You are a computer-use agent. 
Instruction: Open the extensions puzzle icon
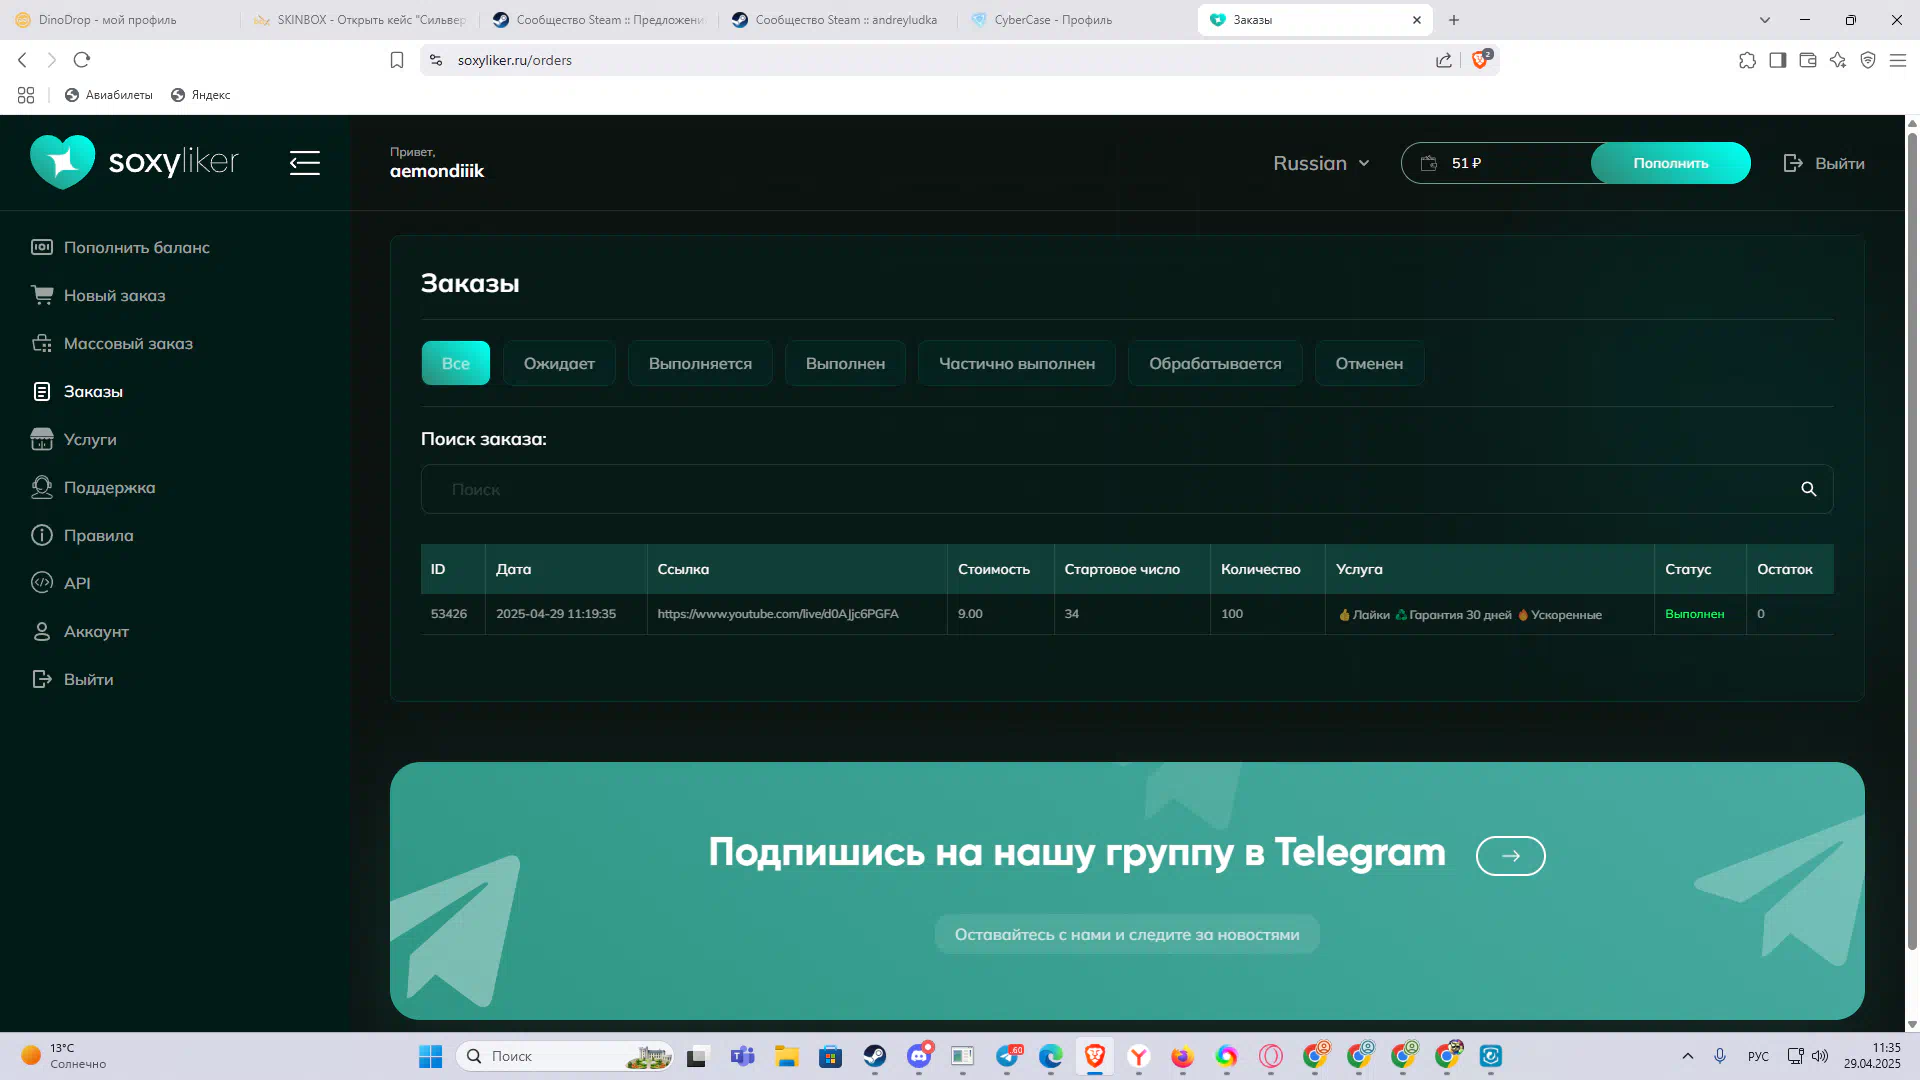[x=1747, y=60]
